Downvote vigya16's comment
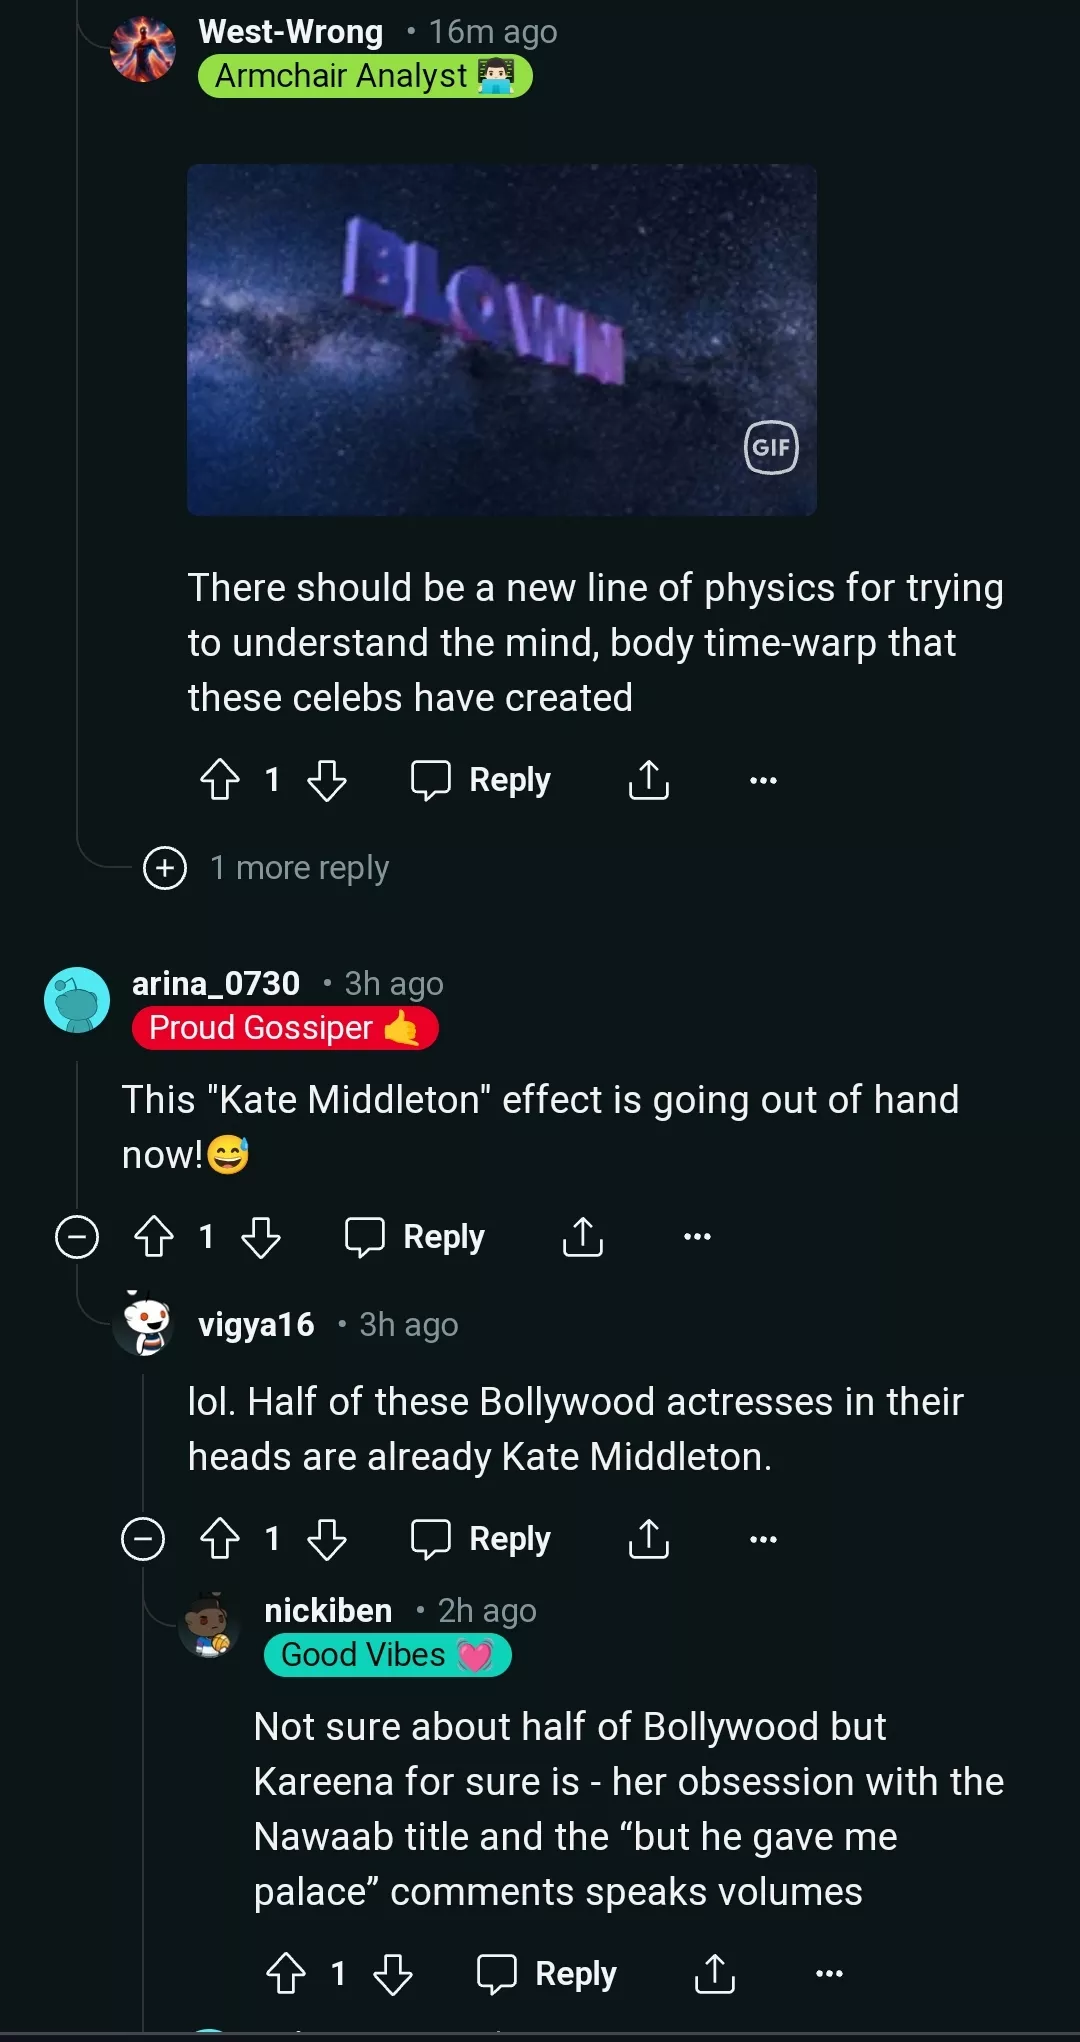 click(327, 1539)
